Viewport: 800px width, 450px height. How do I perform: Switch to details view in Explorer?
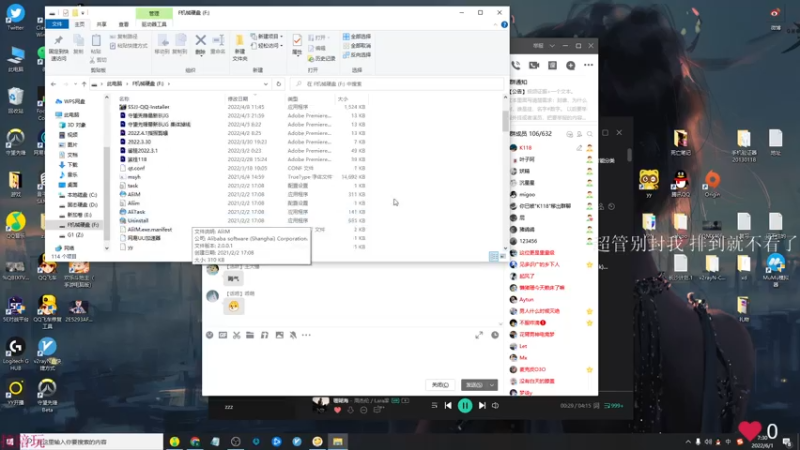pos(494,256)
